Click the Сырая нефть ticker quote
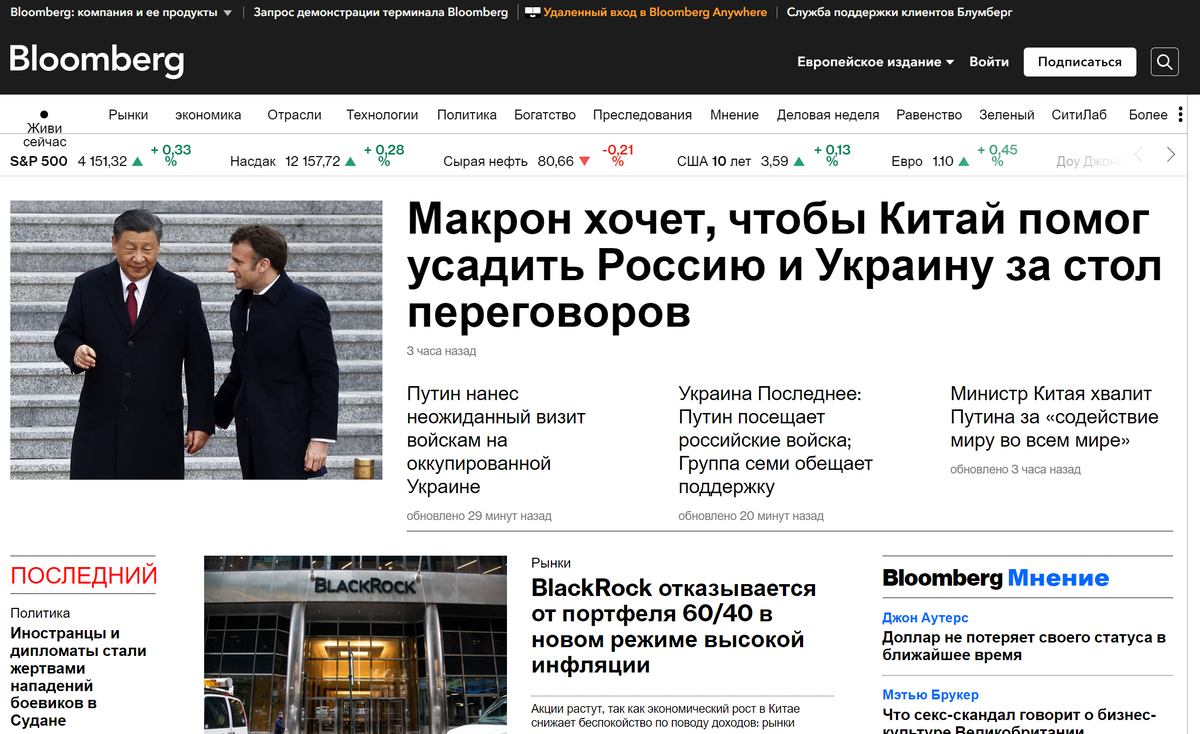The width and height of the screenshot is (1200, 734). tap(539, 158)
